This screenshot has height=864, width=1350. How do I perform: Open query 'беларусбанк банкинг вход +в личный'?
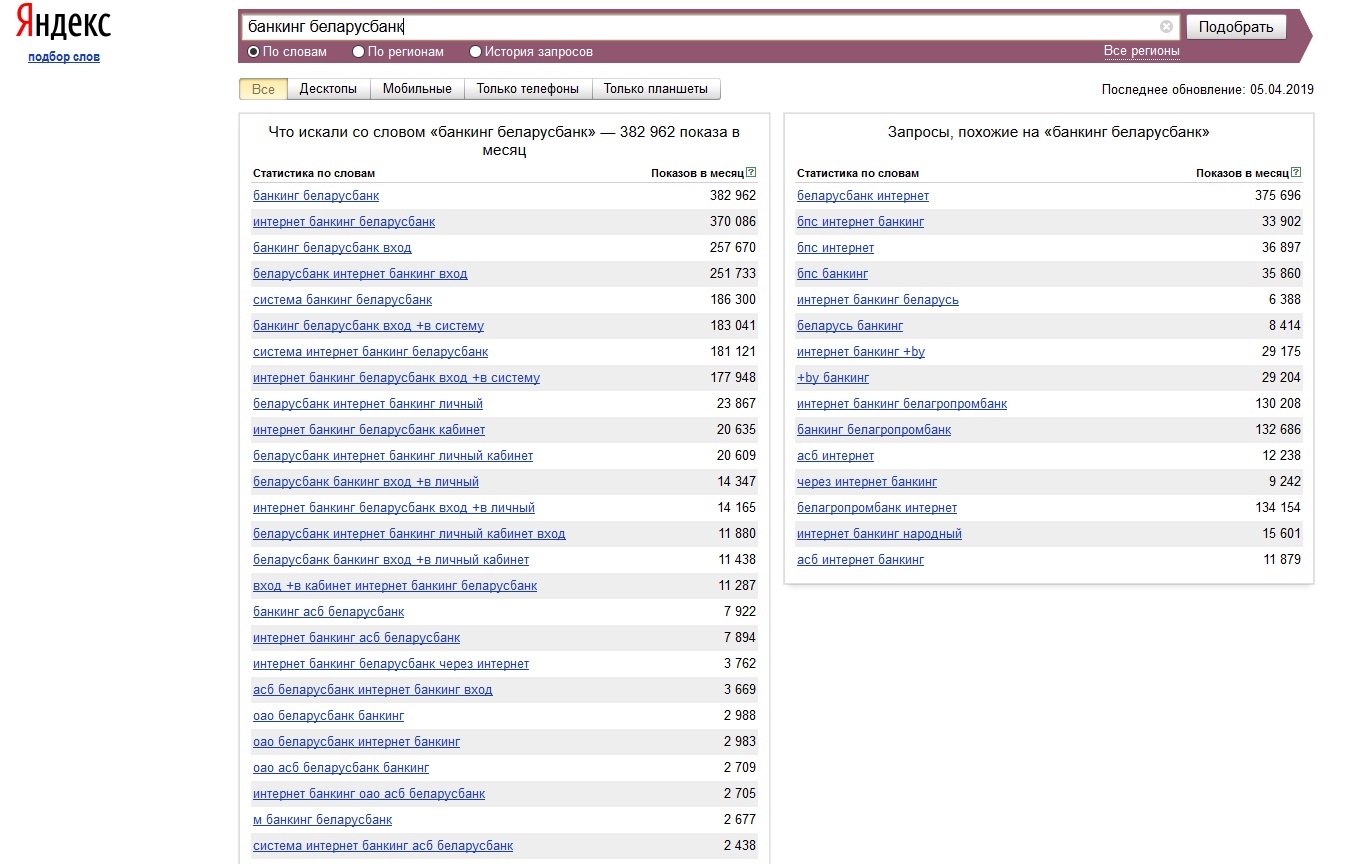click(x=366, y=482)
